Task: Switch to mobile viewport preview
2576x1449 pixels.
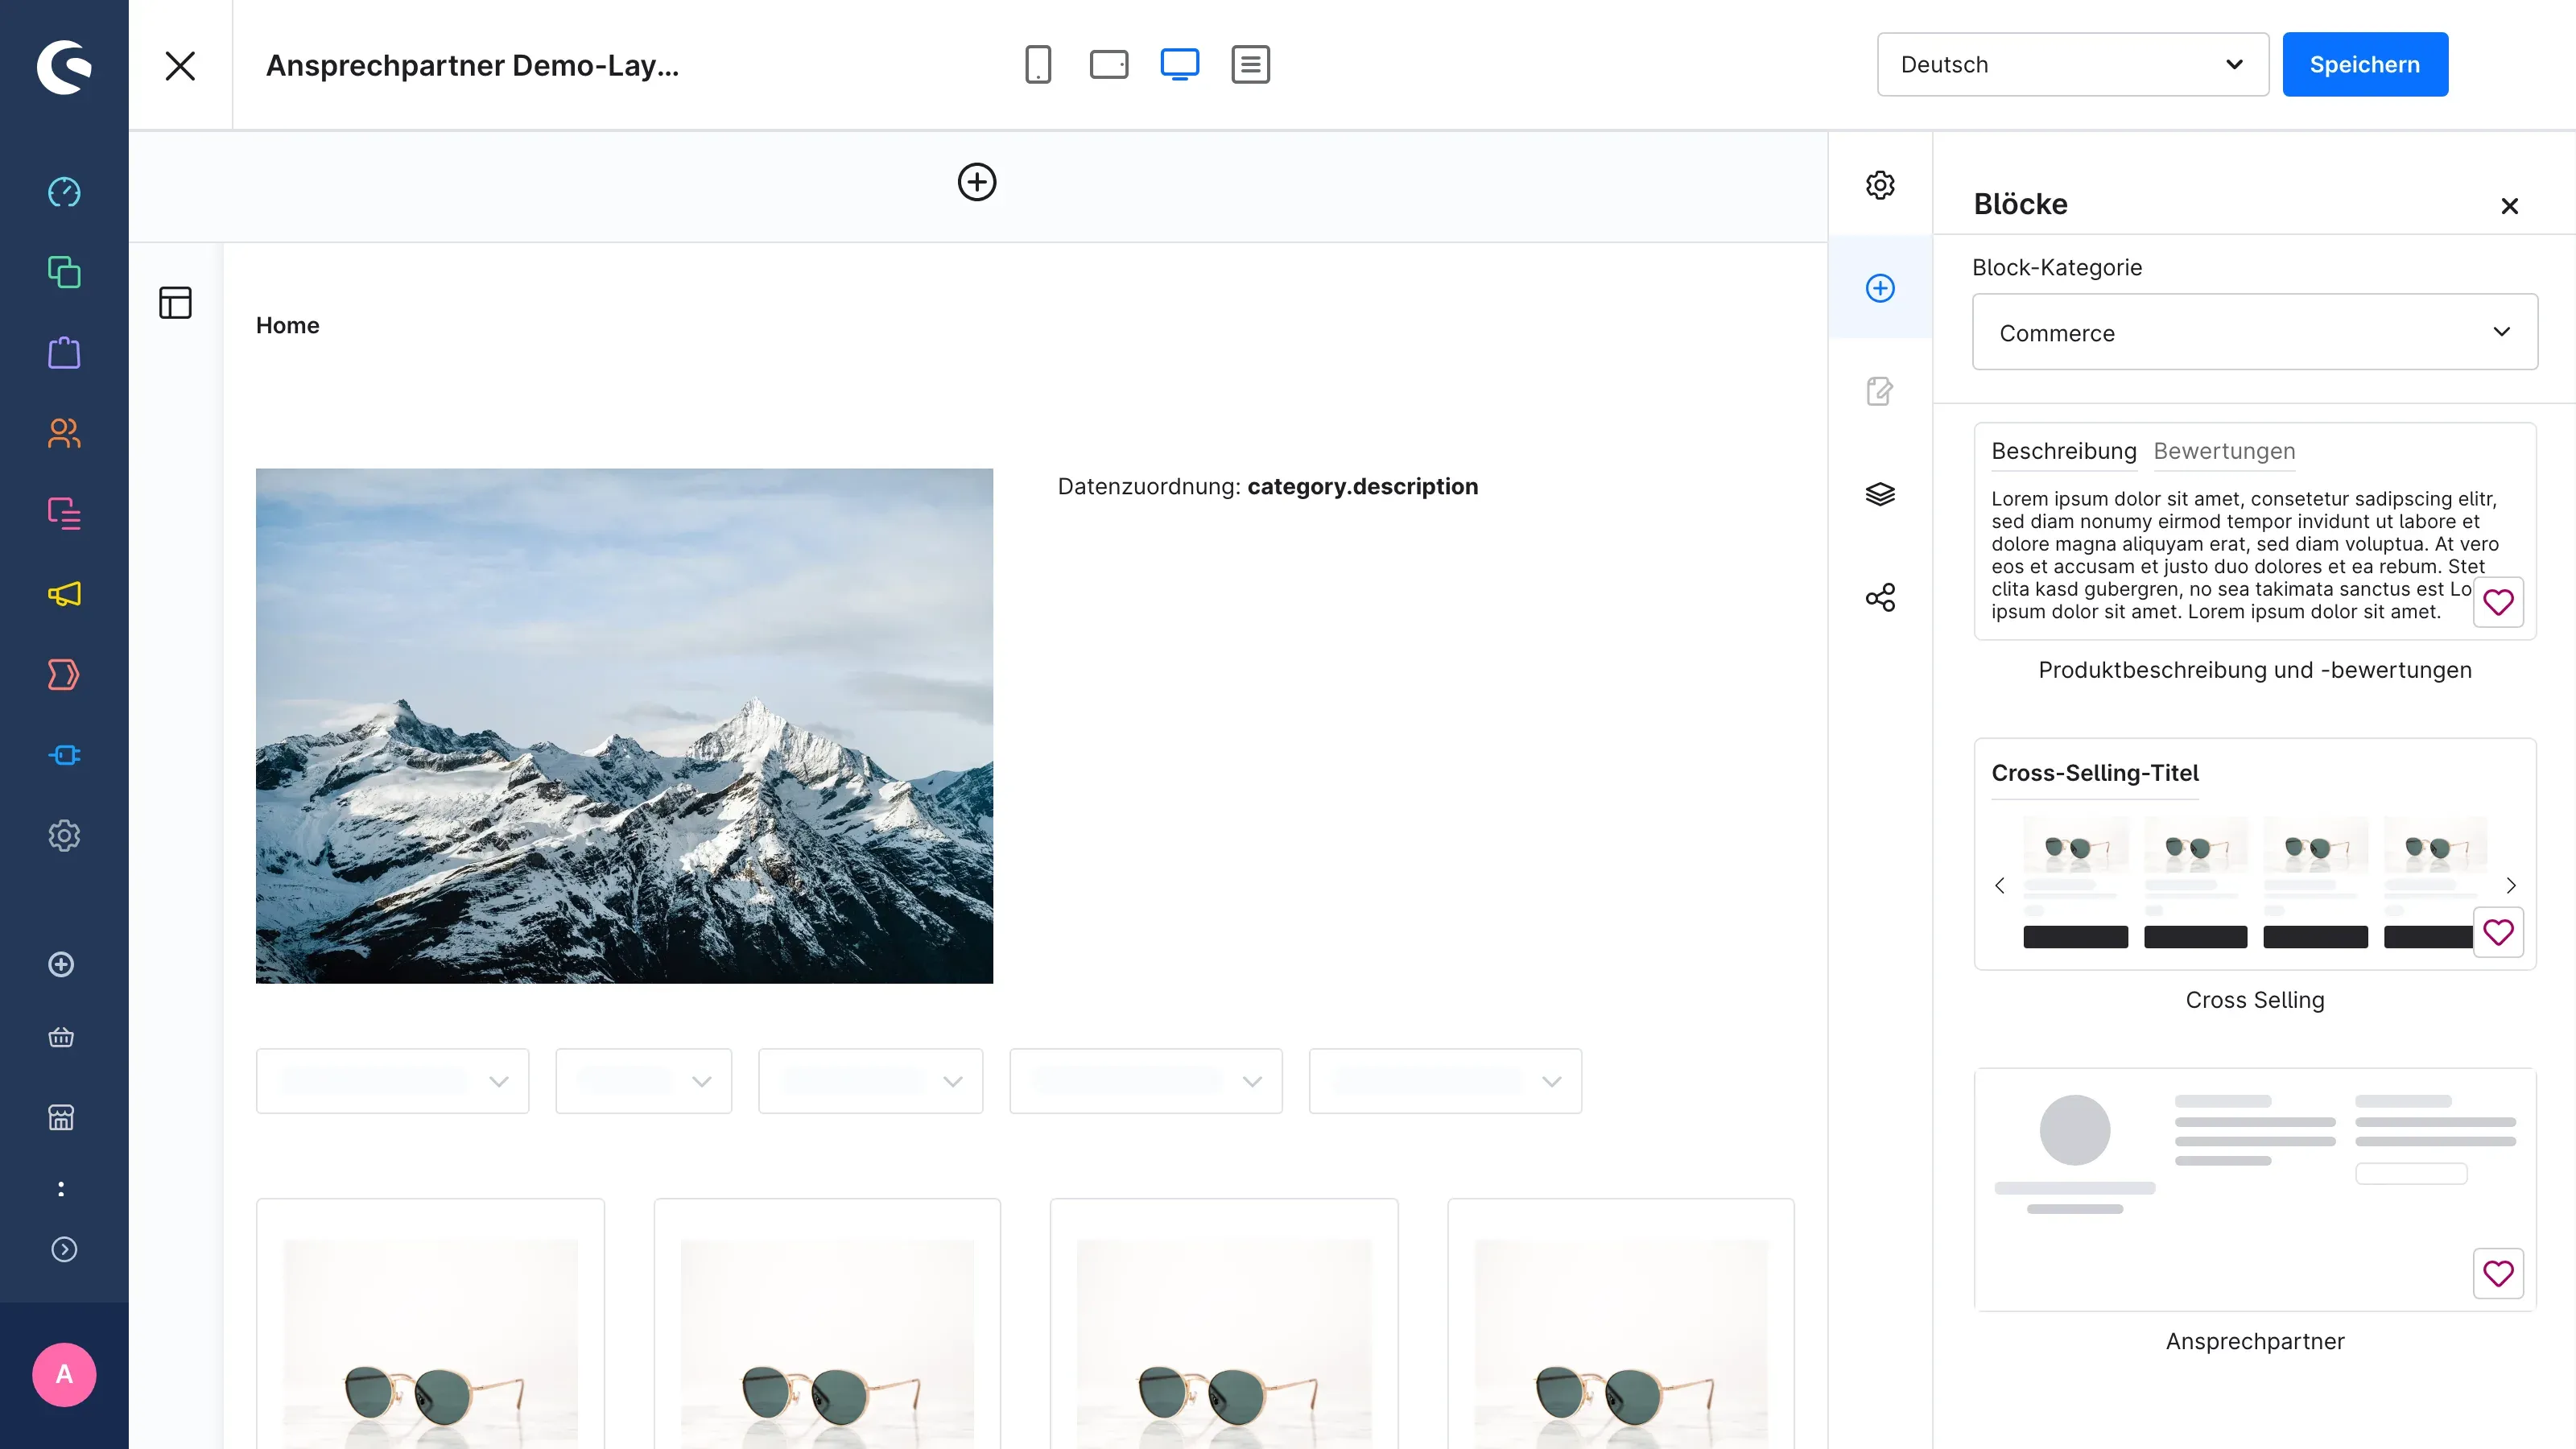Action: (1038, 64)
